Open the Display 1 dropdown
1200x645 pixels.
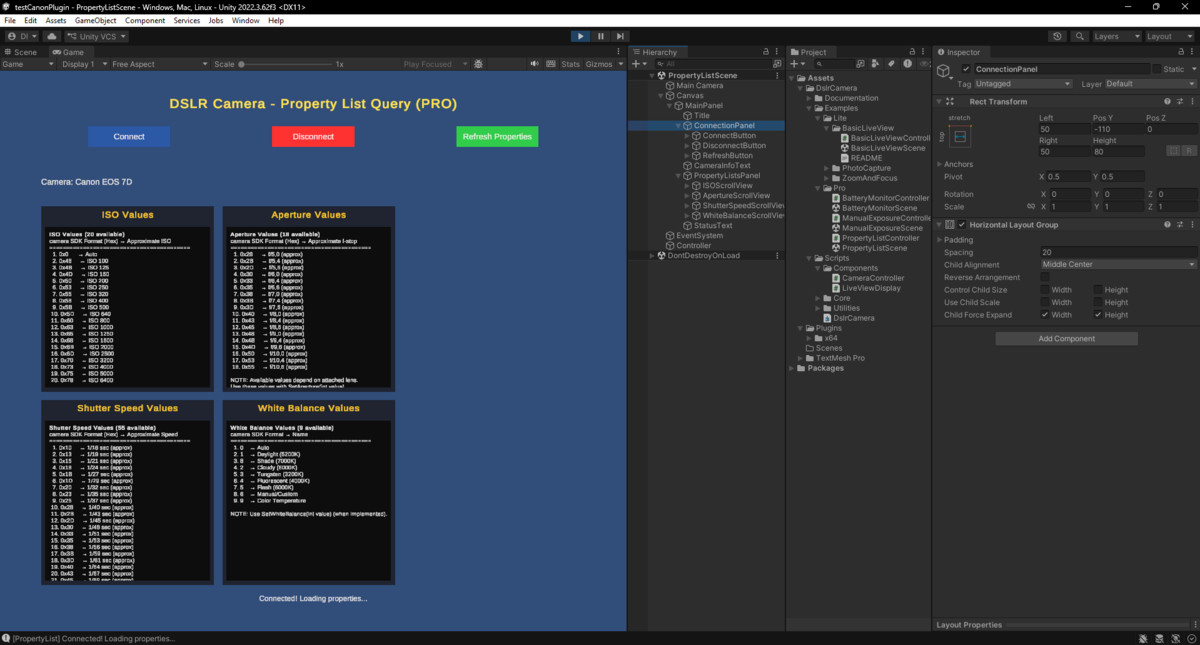pos(82,64)
